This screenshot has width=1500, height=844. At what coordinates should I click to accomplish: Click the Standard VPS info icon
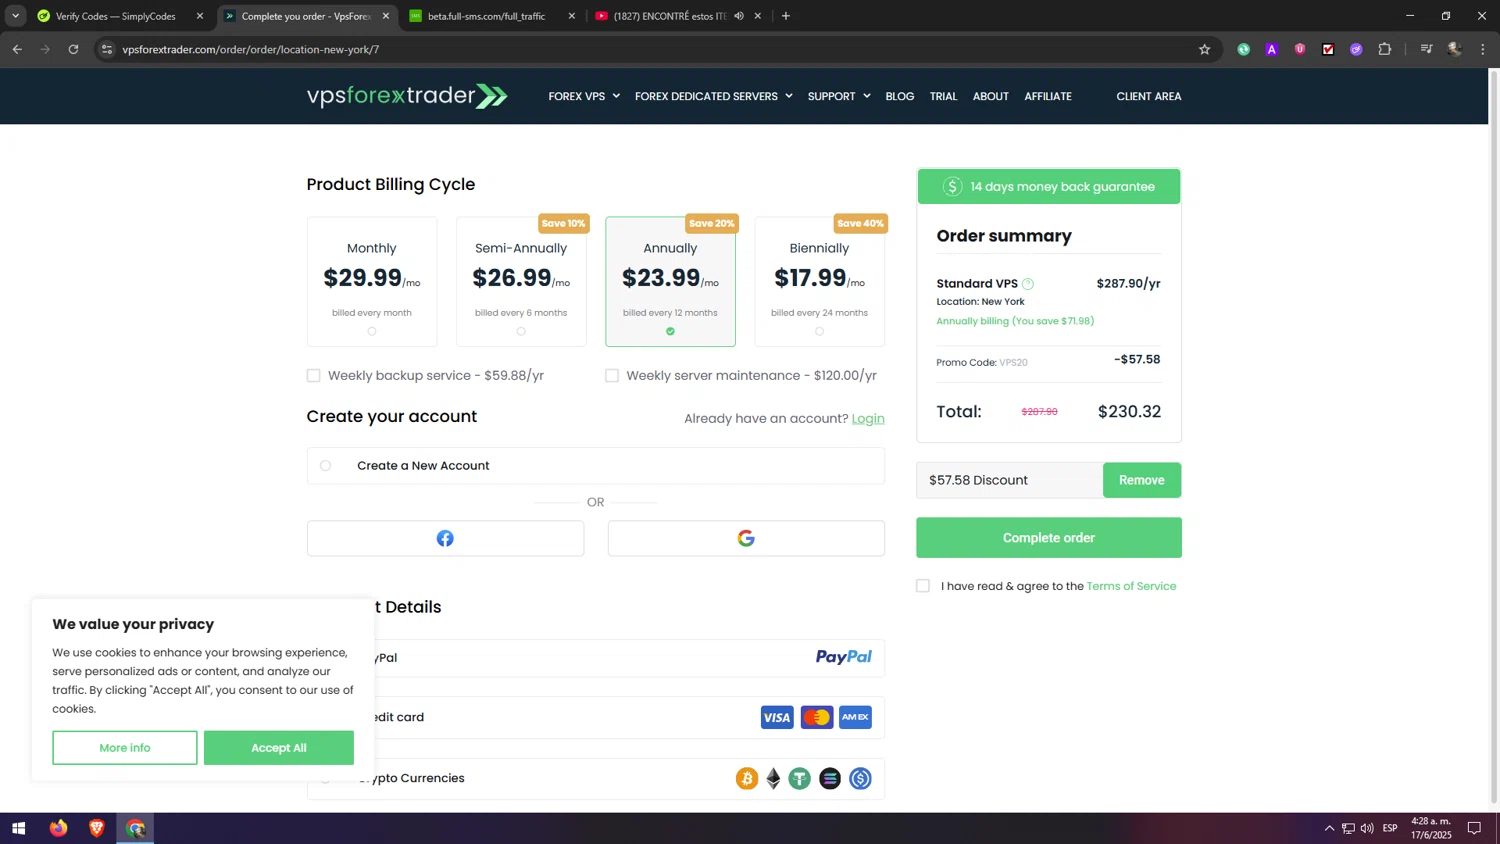click(1028, 284)
